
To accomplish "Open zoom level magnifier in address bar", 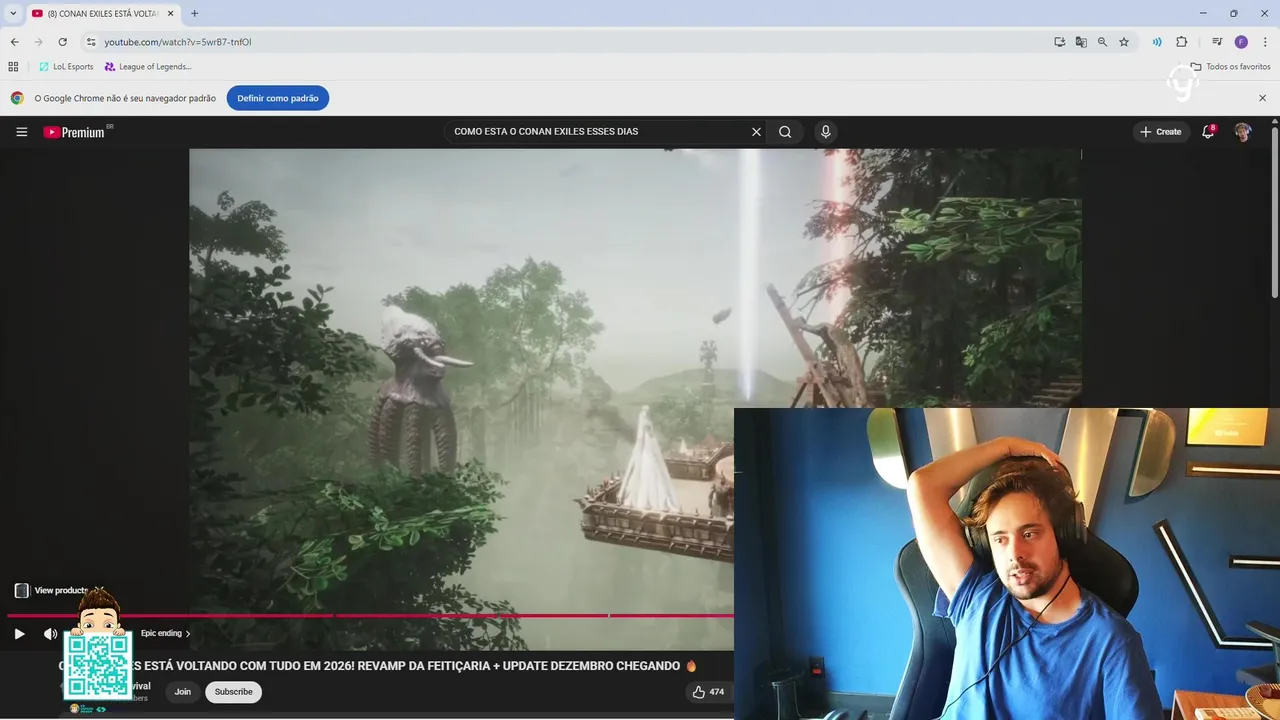I will pyautogui.click(x=1102, y=42).
